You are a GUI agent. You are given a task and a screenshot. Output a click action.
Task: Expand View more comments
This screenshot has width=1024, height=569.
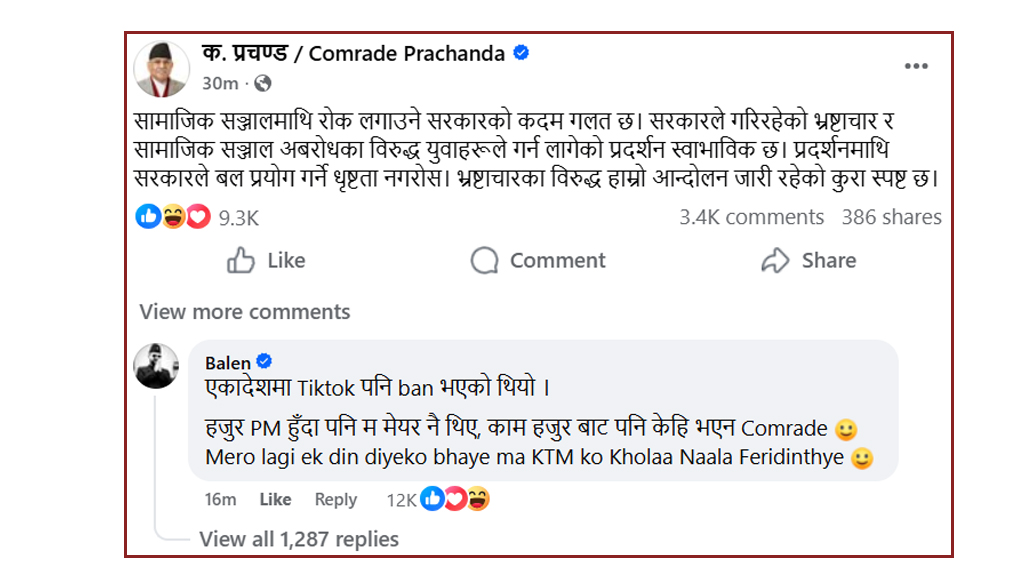coord(245,312)
